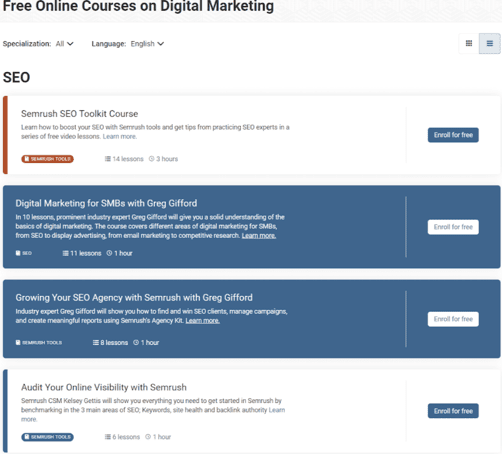This screenshot has height=454, width=503.
Task: Open Semrush SEO Toolkit Course title
Action: pos(79,114)
